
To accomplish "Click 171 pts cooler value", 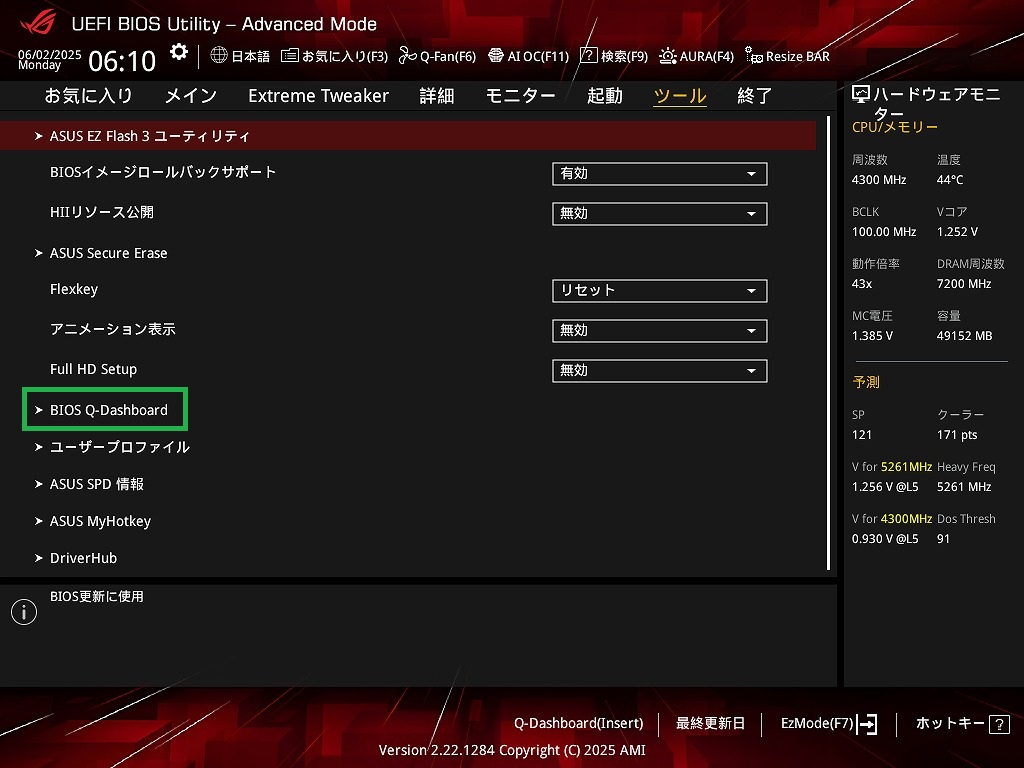I will [x=957, y=435].
